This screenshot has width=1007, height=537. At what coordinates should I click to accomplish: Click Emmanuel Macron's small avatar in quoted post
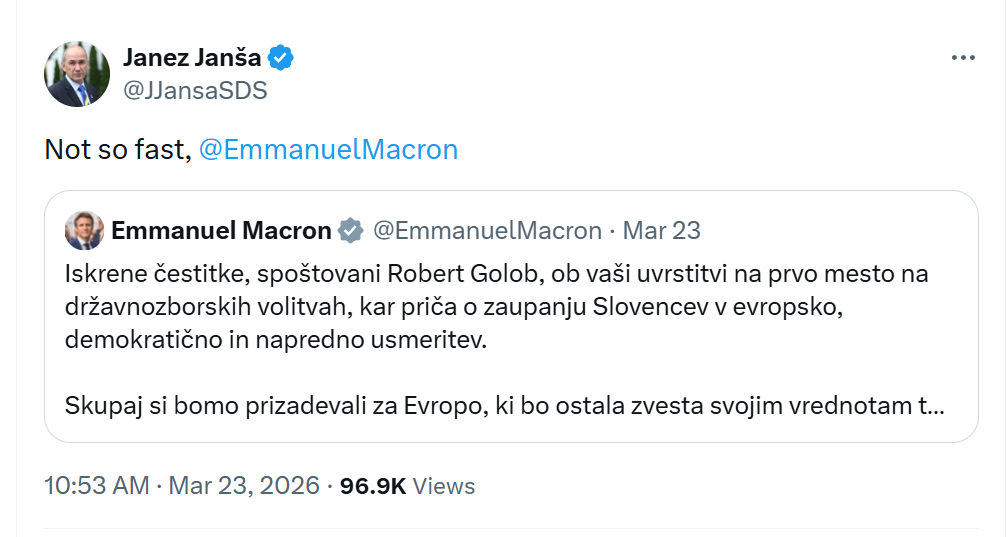pyautogui.click(x=84, y=231)
